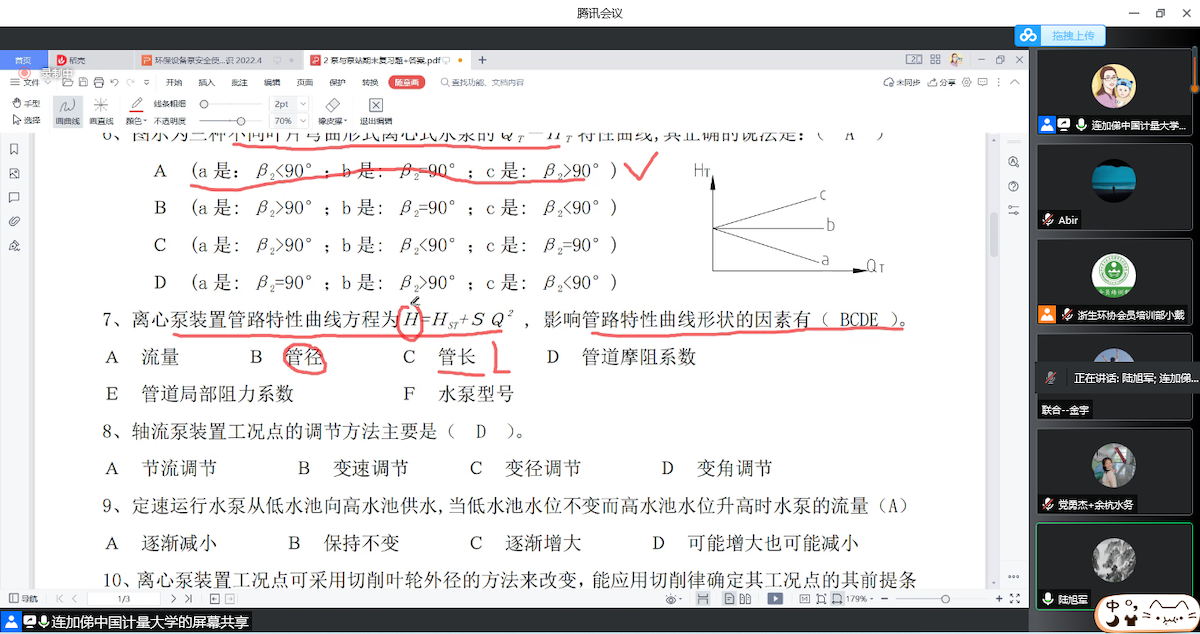Open the 开始 ribbon tab
Viewport: 1200px width, 634px height.
tap(174, 82)
